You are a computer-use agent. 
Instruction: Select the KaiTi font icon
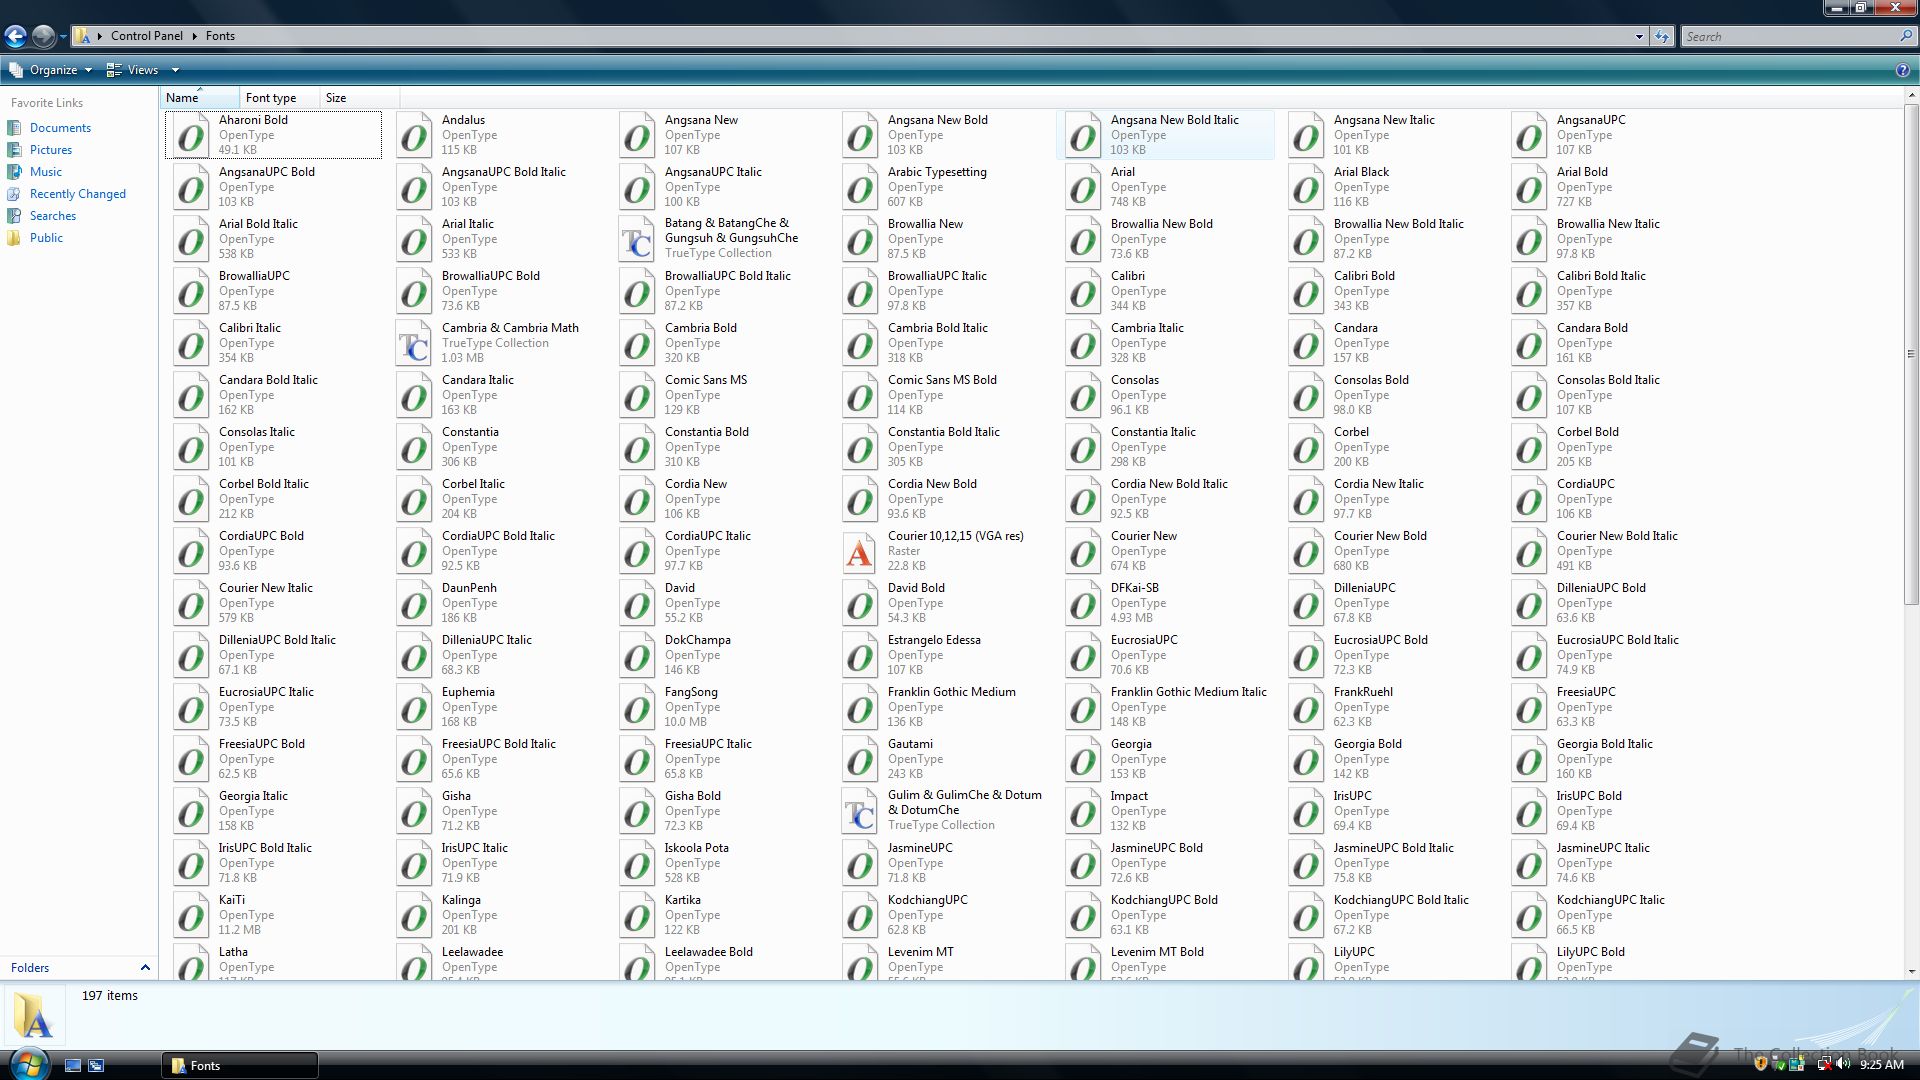pyautogui.click(x=191, y=915)
